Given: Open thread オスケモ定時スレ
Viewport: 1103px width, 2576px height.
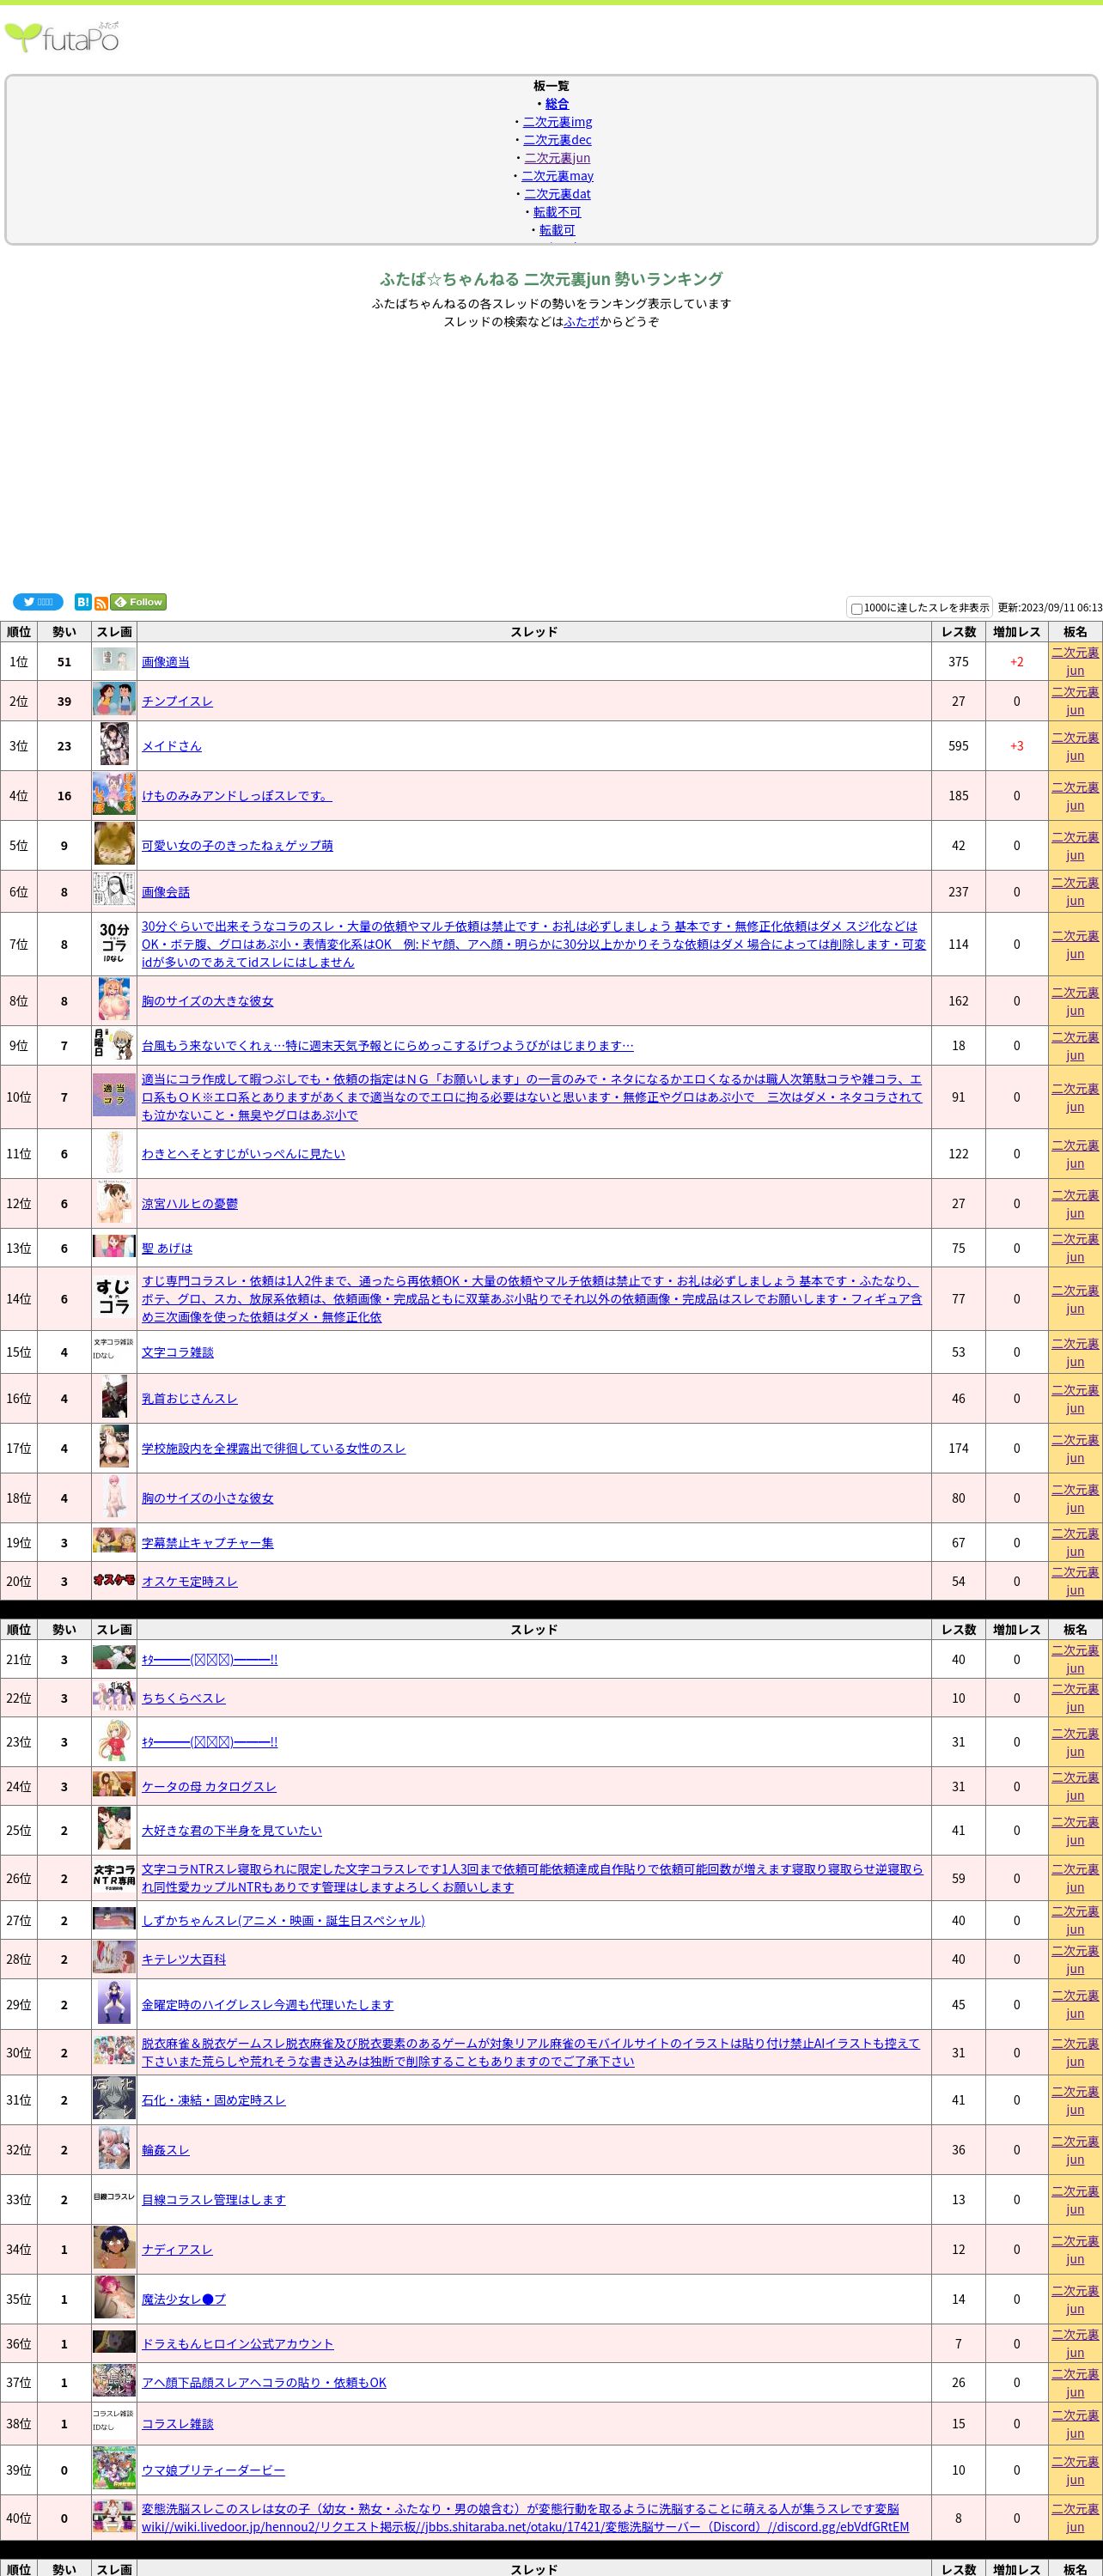Looking at the screenshot, I should coord(189,1581).
